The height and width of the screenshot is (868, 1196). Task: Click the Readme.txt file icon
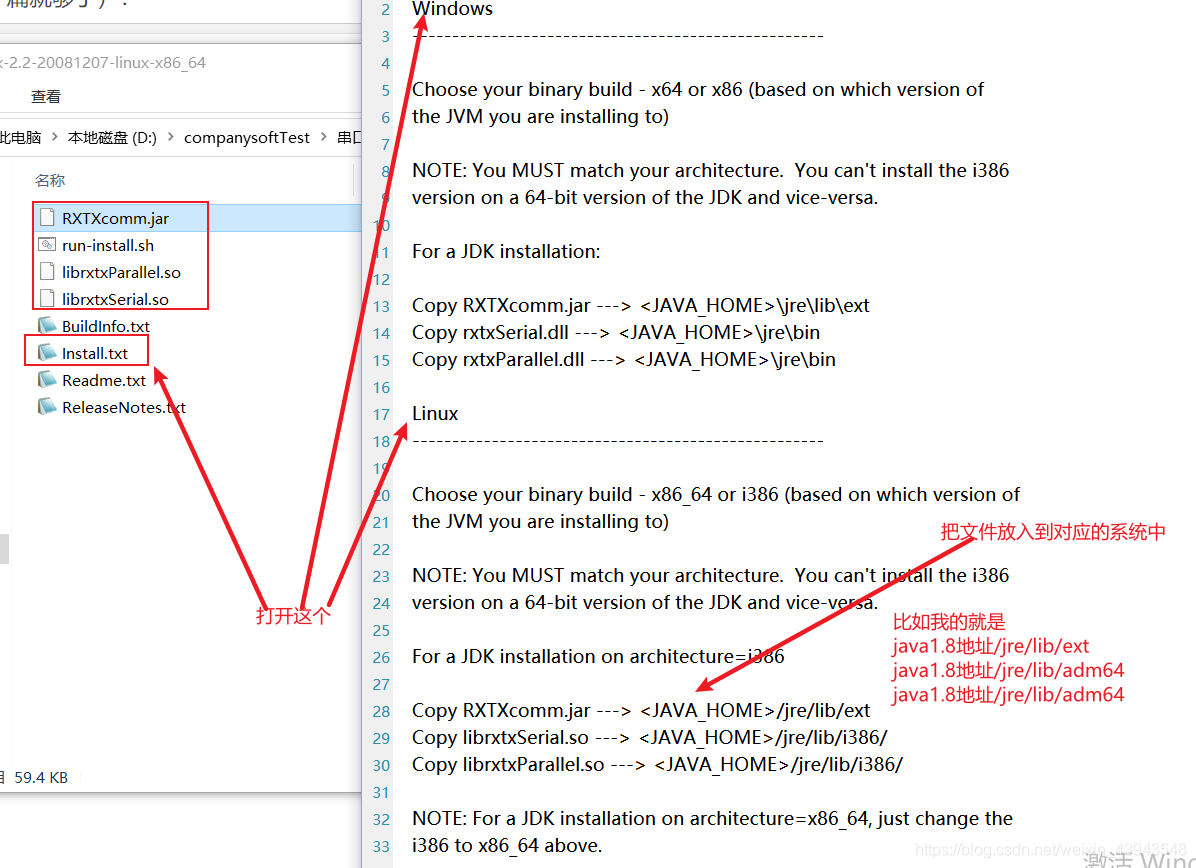click(x=47, y=380)
